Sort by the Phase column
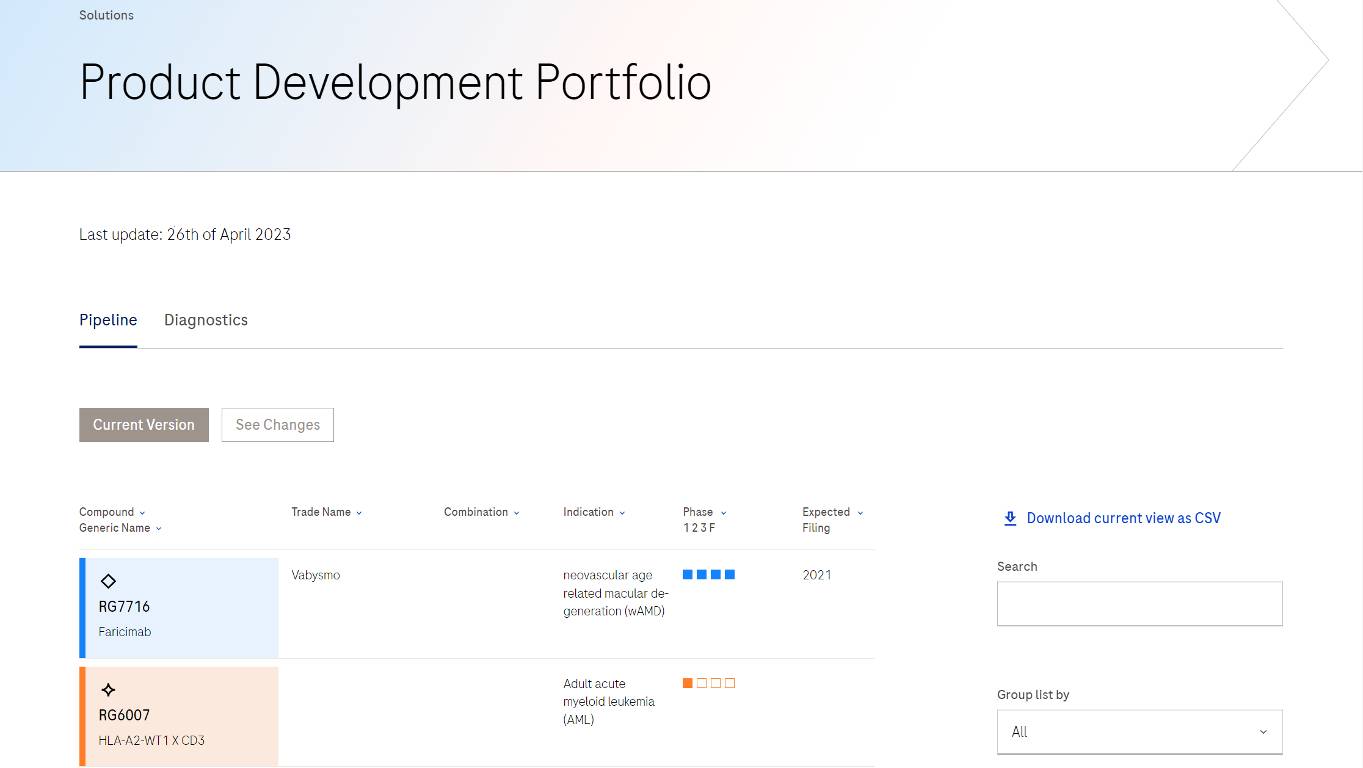1363x768 pixels. pyautogui.click(x=705, y=512)
